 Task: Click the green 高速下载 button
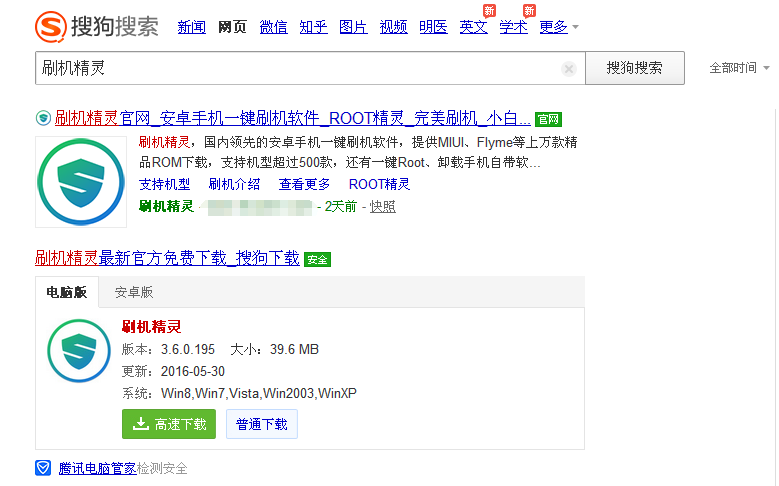click(169, 424)
